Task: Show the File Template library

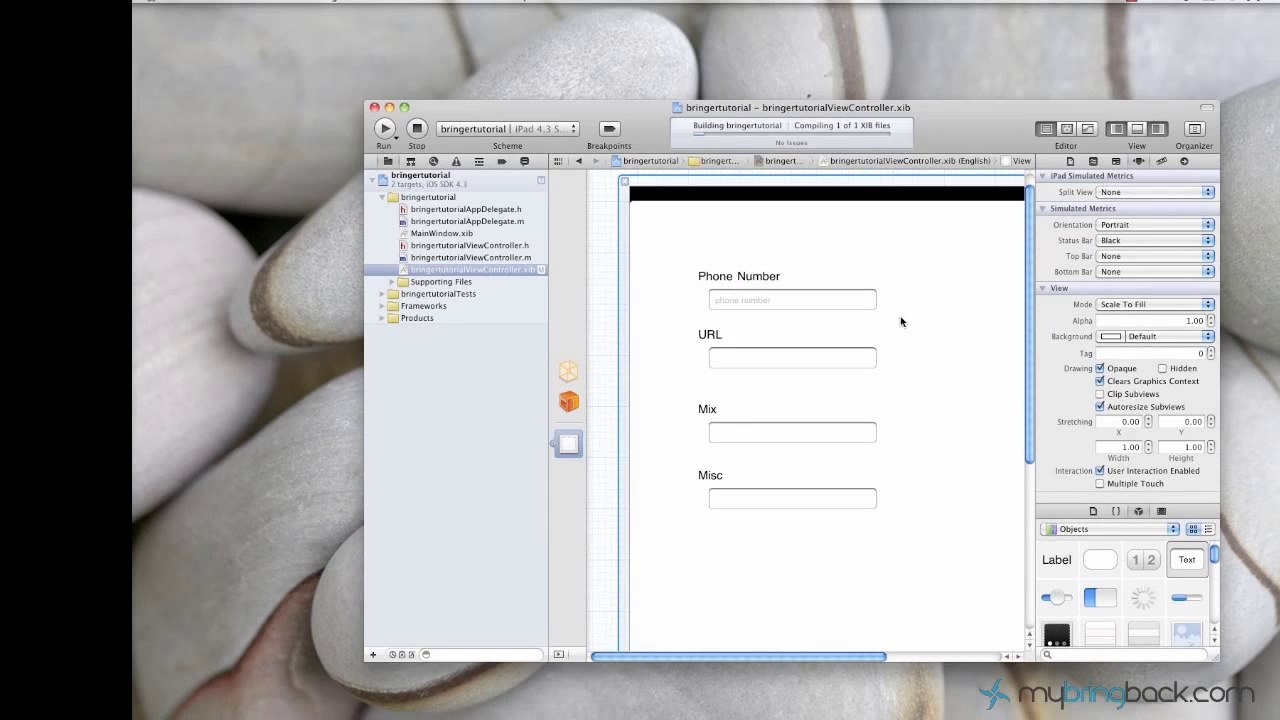Action: (x=1093, y=511)
